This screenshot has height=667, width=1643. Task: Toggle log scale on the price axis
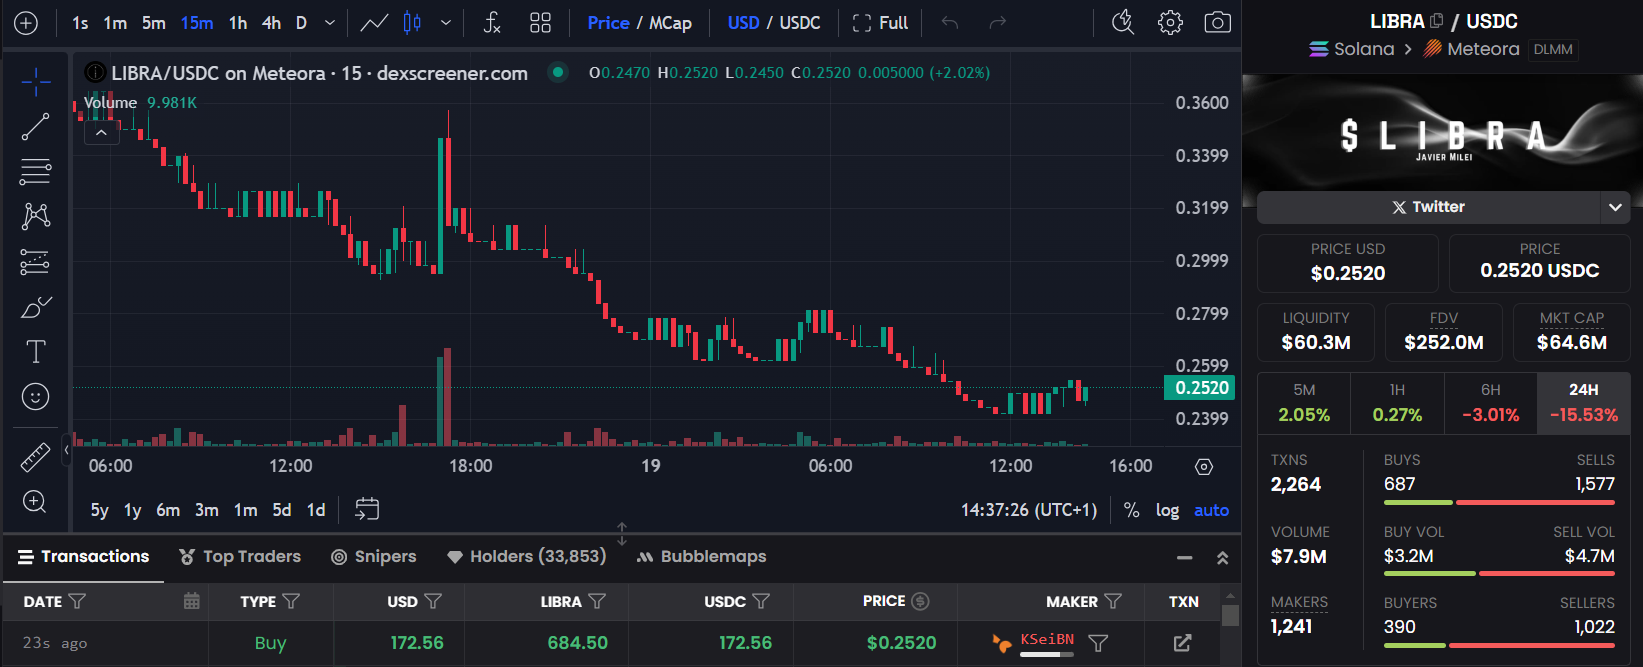(x=1167, y=510)
